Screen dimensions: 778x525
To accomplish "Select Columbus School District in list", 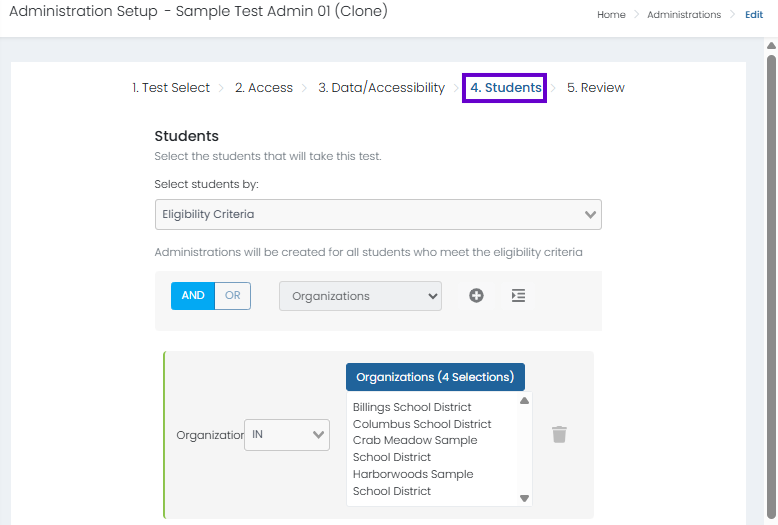I will 422,424.
